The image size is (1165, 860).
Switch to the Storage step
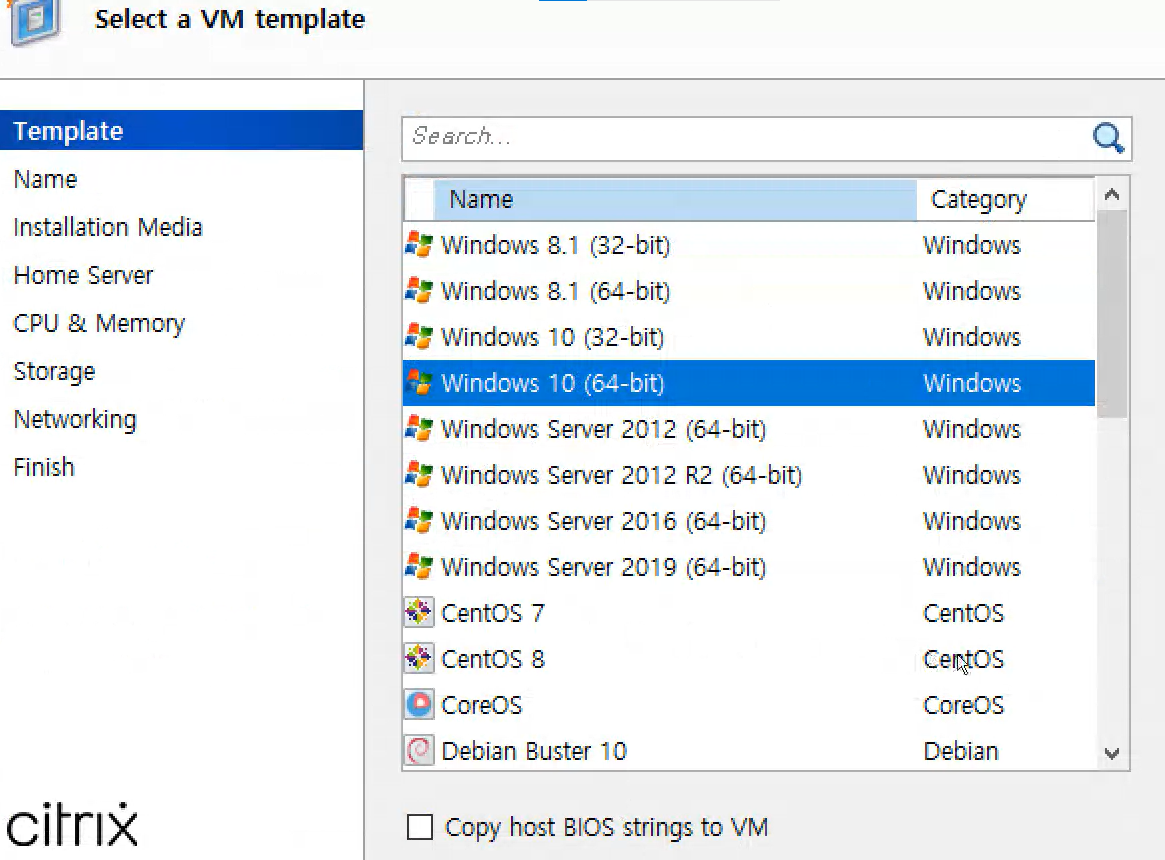coord(54,372)
